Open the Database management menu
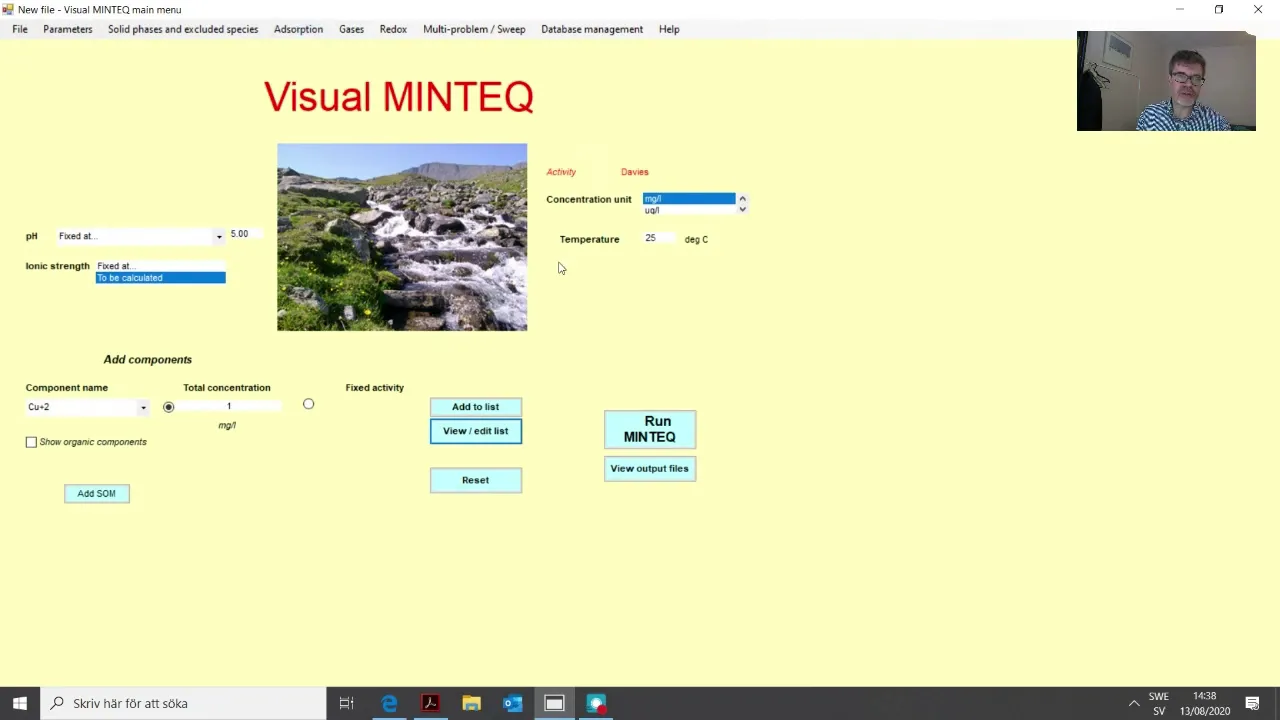The width and height of the screenshot is (1280, 720). [592, 29]
